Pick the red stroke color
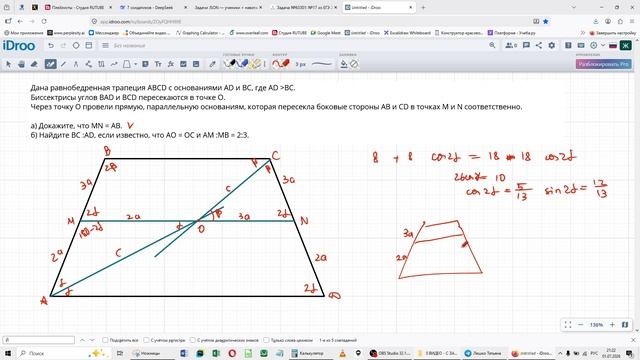640x360 pixels. 281,64
